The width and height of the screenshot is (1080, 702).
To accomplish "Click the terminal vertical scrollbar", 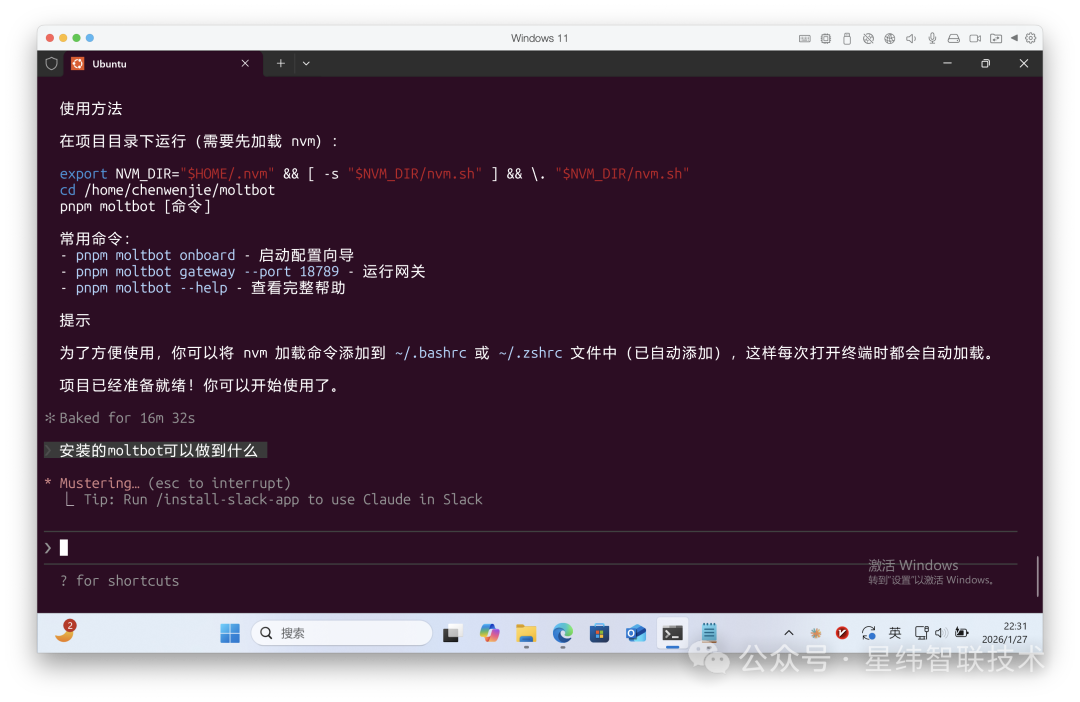I will point(1037,575).
